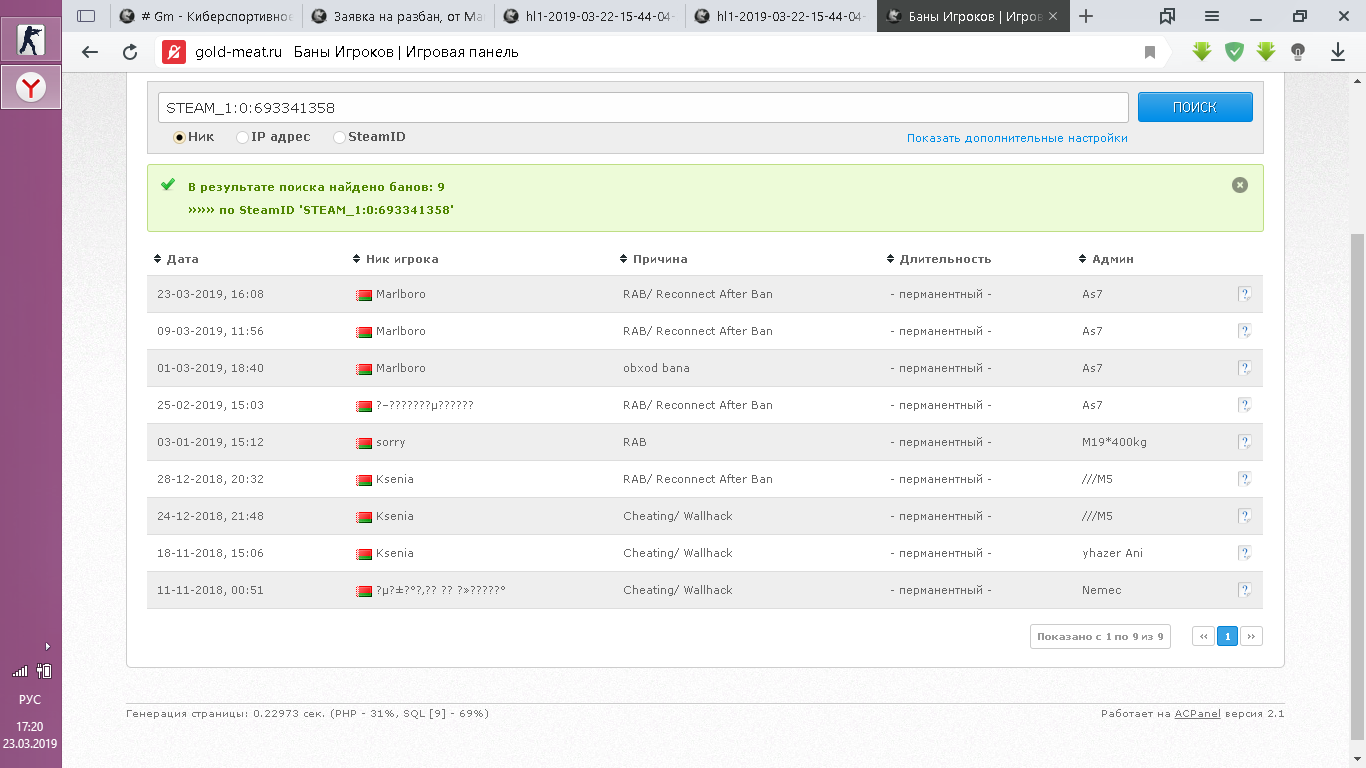Open browser downloads panel
This screenshot has width=1366, height=768.
(1337, 52)
